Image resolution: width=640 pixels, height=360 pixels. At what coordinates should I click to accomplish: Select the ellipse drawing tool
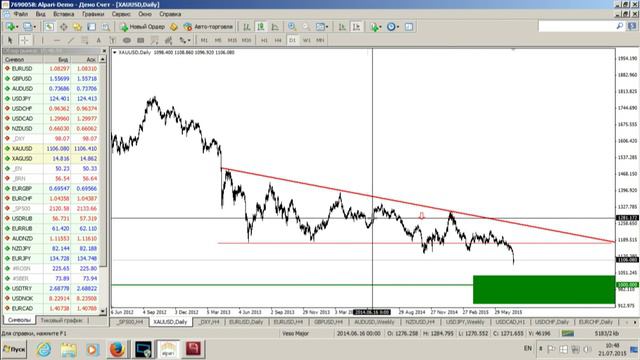(127, 40)
